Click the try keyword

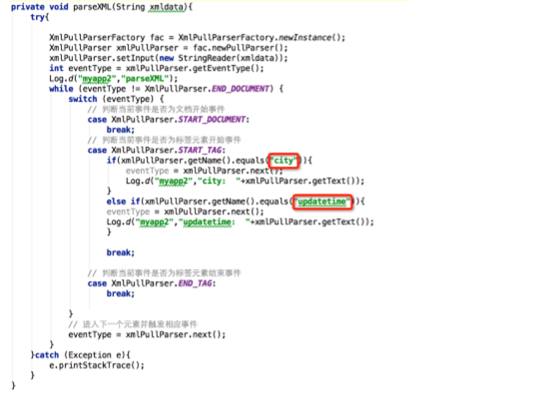point(38,17)
